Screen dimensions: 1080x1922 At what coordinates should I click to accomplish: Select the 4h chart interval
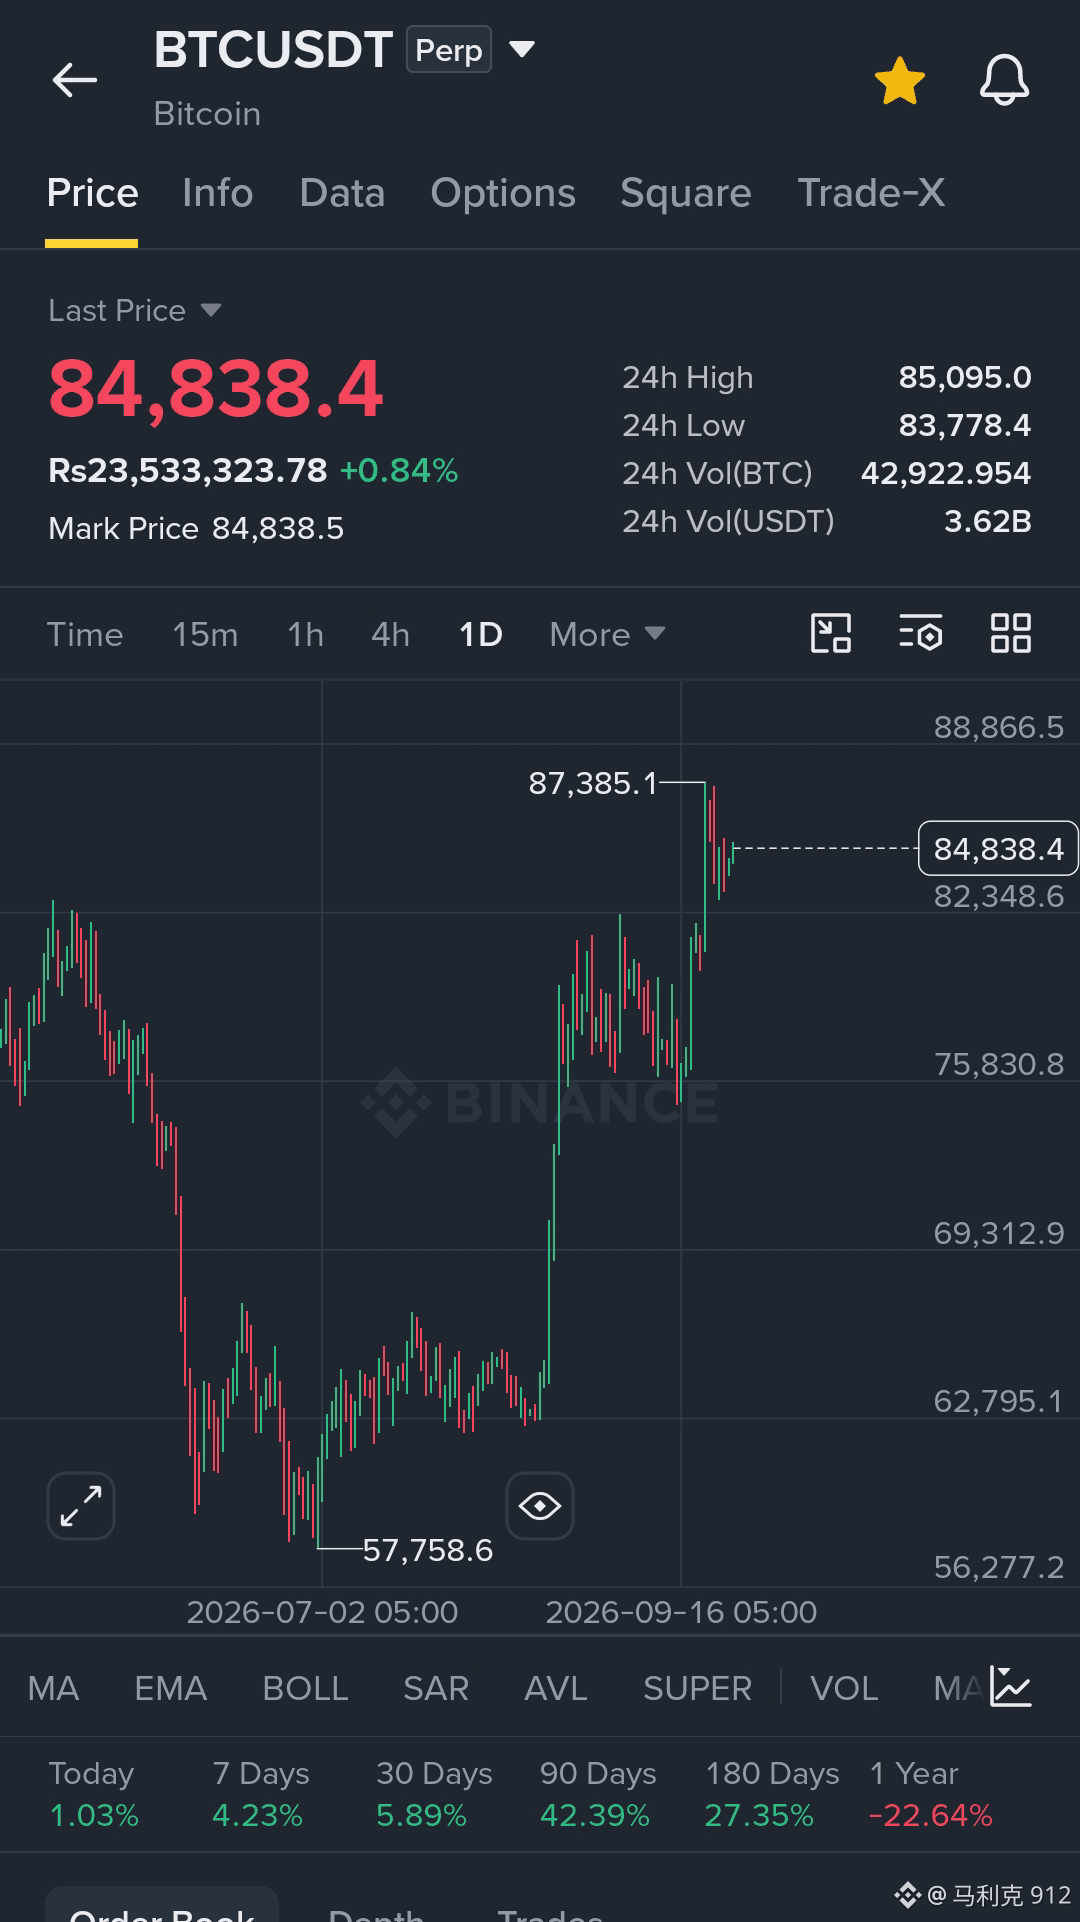390,634
